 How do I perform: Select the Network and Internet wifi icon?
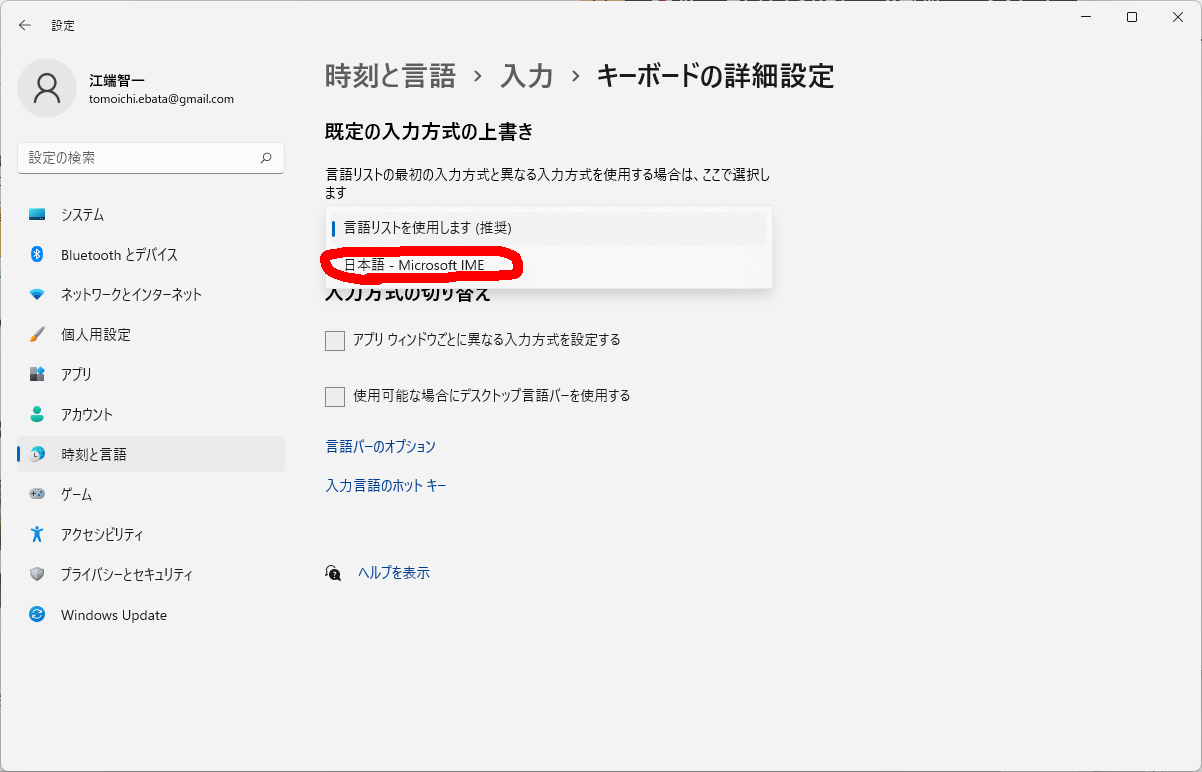pyautogui.click(x=37, y=295)
